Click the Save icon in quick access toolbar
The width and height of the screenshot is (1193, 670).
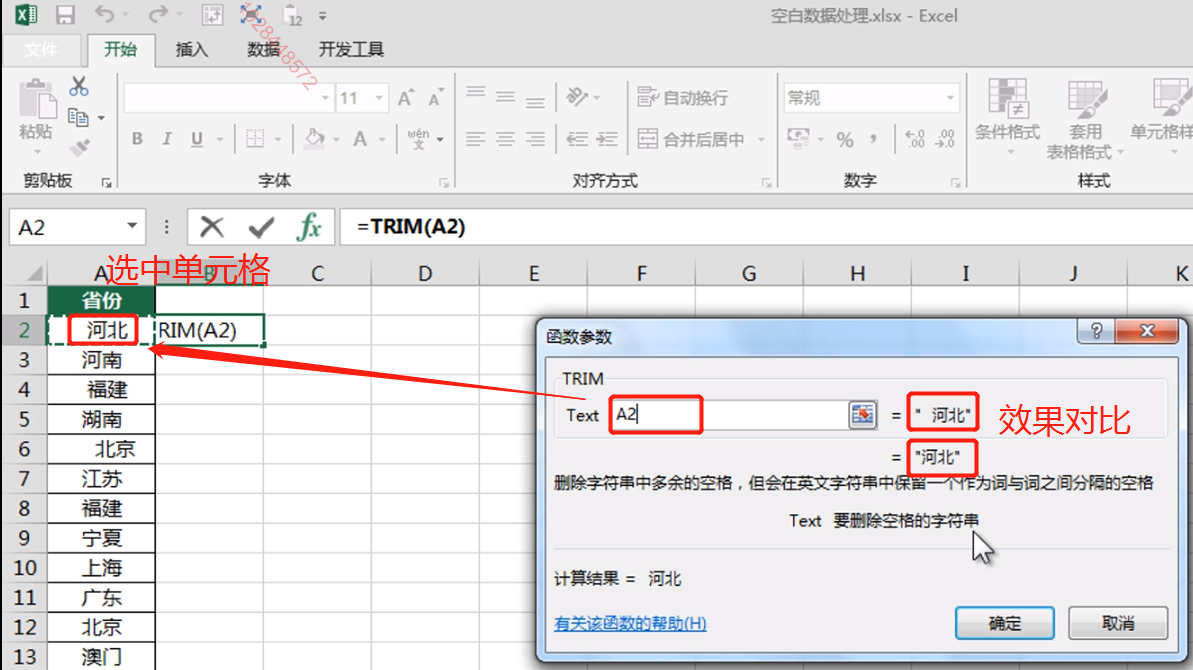65,14
